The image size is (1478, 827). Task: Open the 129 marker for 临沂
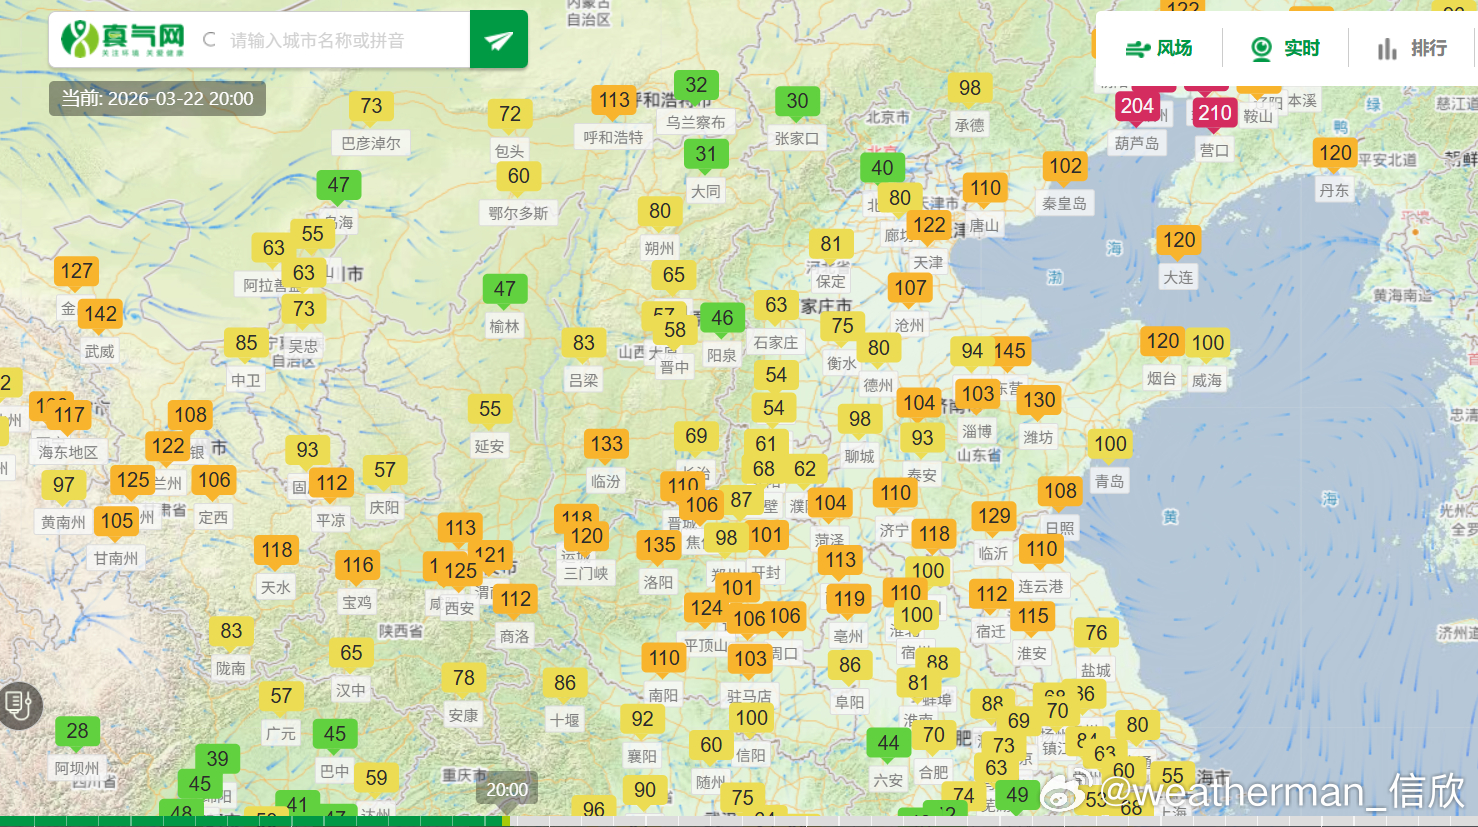pos(994,516)
